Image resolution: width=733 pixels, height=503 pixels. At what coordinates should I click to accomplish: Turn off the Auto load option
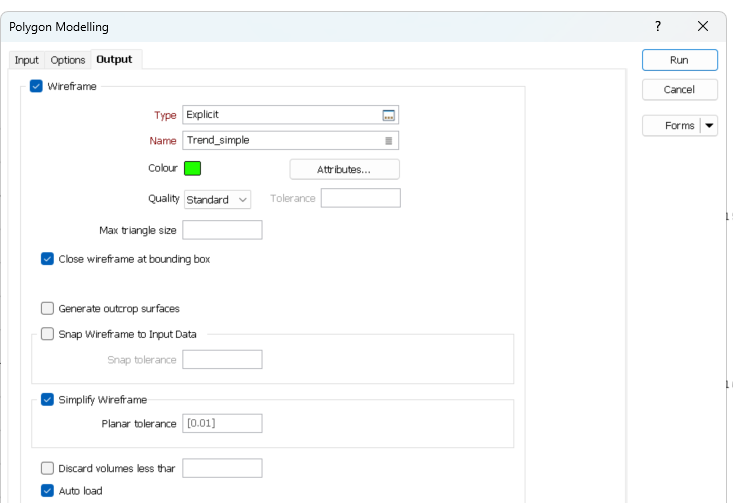tap(47, 491)
